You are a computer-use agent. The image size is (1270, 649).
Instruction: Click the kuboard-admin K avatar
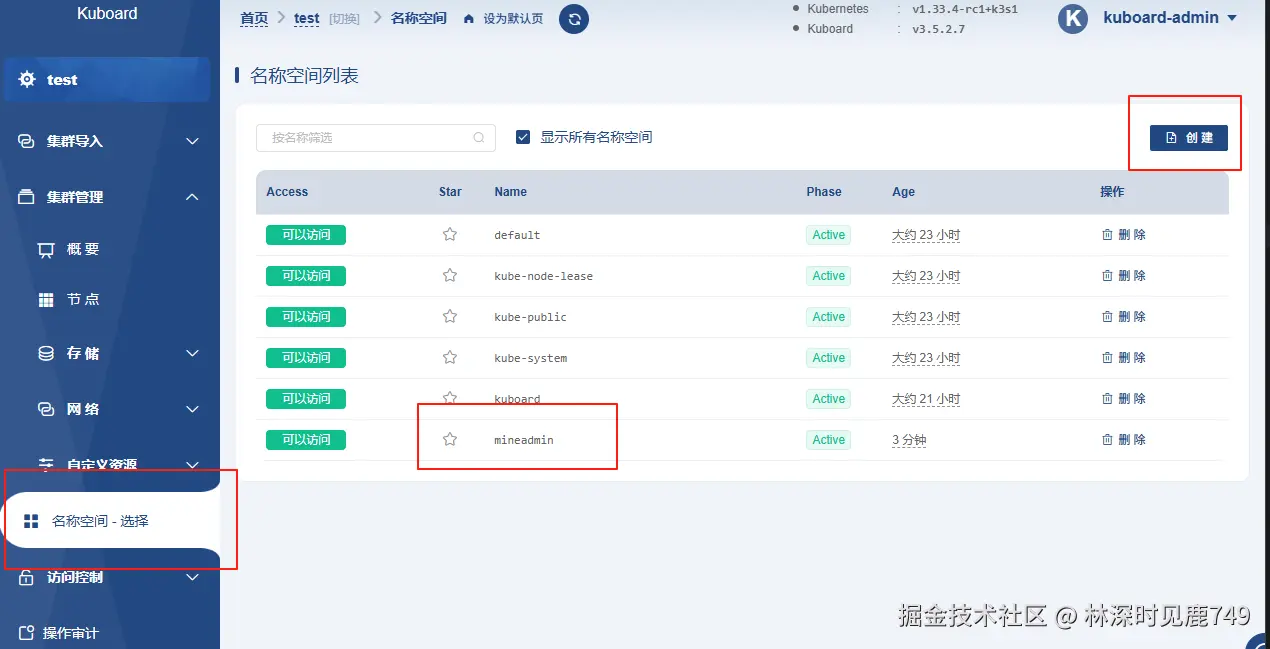[1073, 19]
